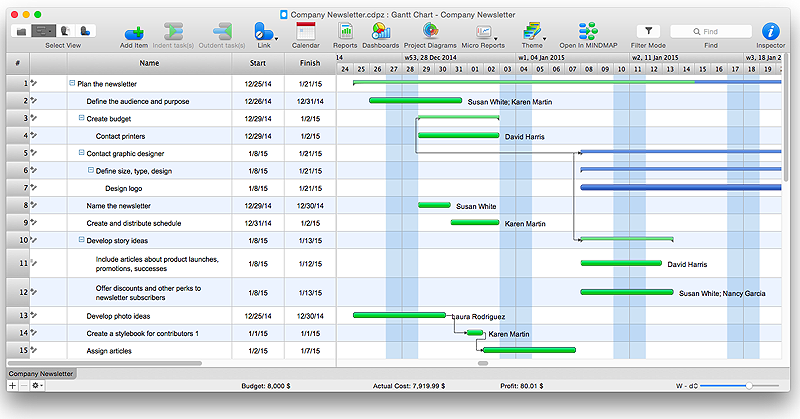Click the Contact printers Gantt bar
800x419 pixels.
[x=458, y=135]
